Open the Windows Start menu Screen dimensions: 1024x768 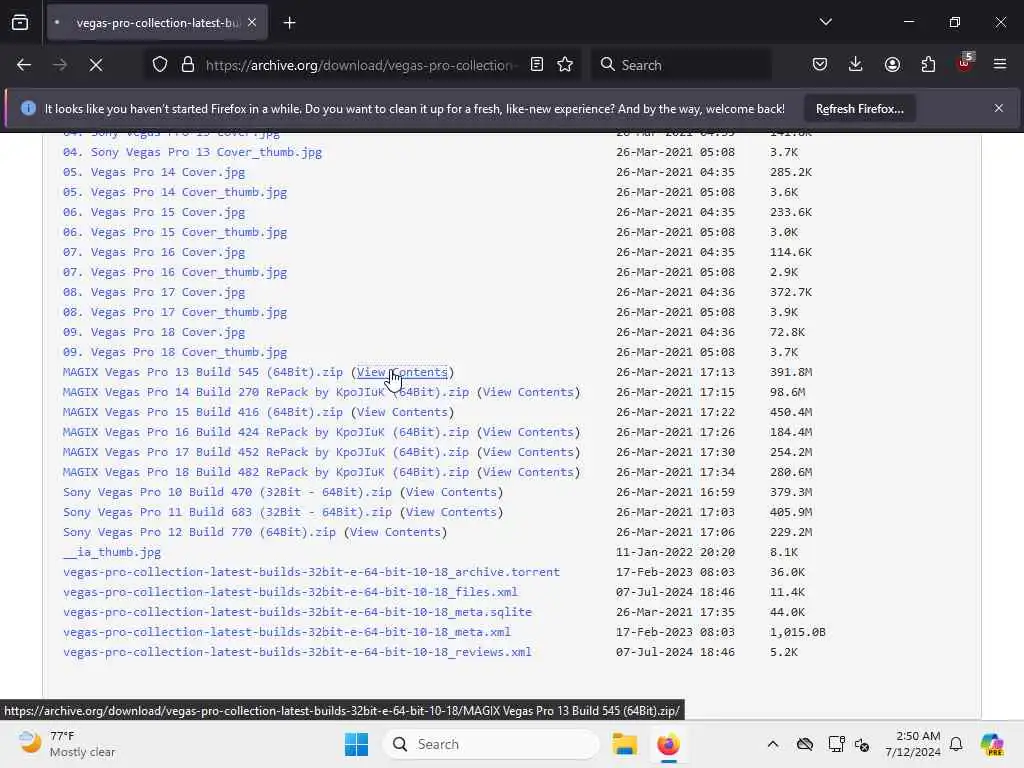click(x=356, y=744)
